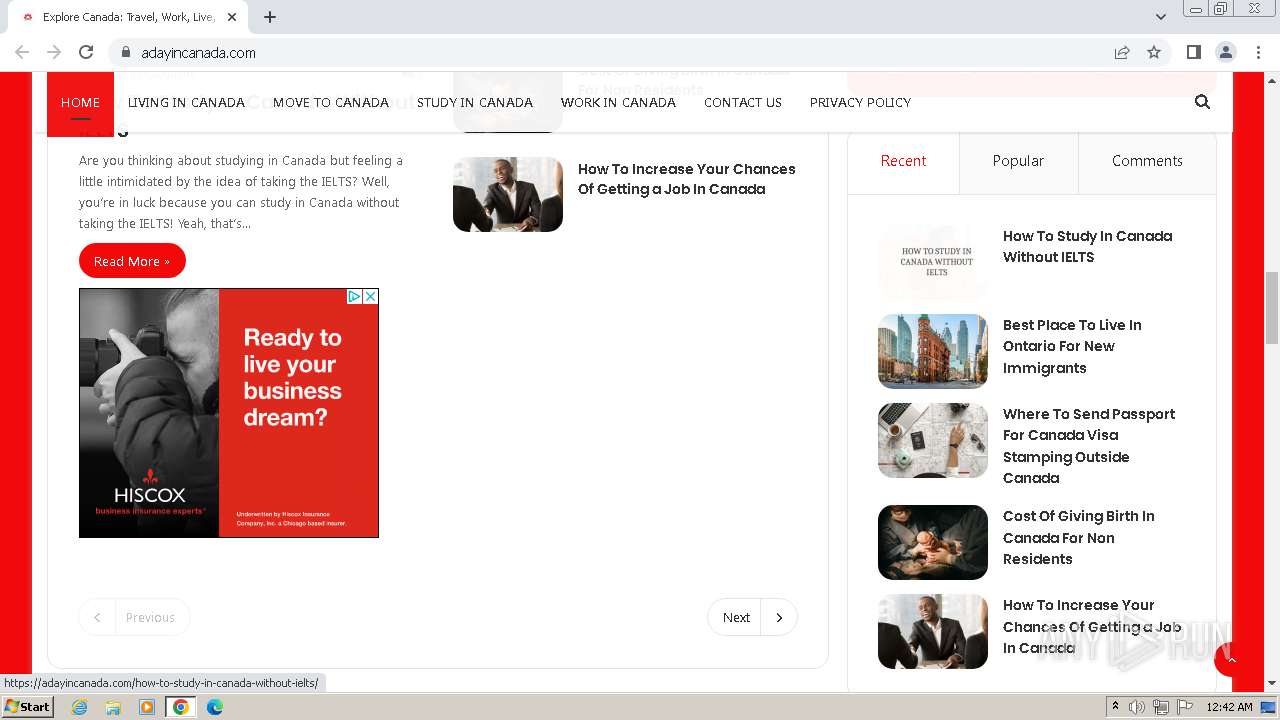
Task: Open the PRIVACY POLICY page
Action: pos(860,102)
